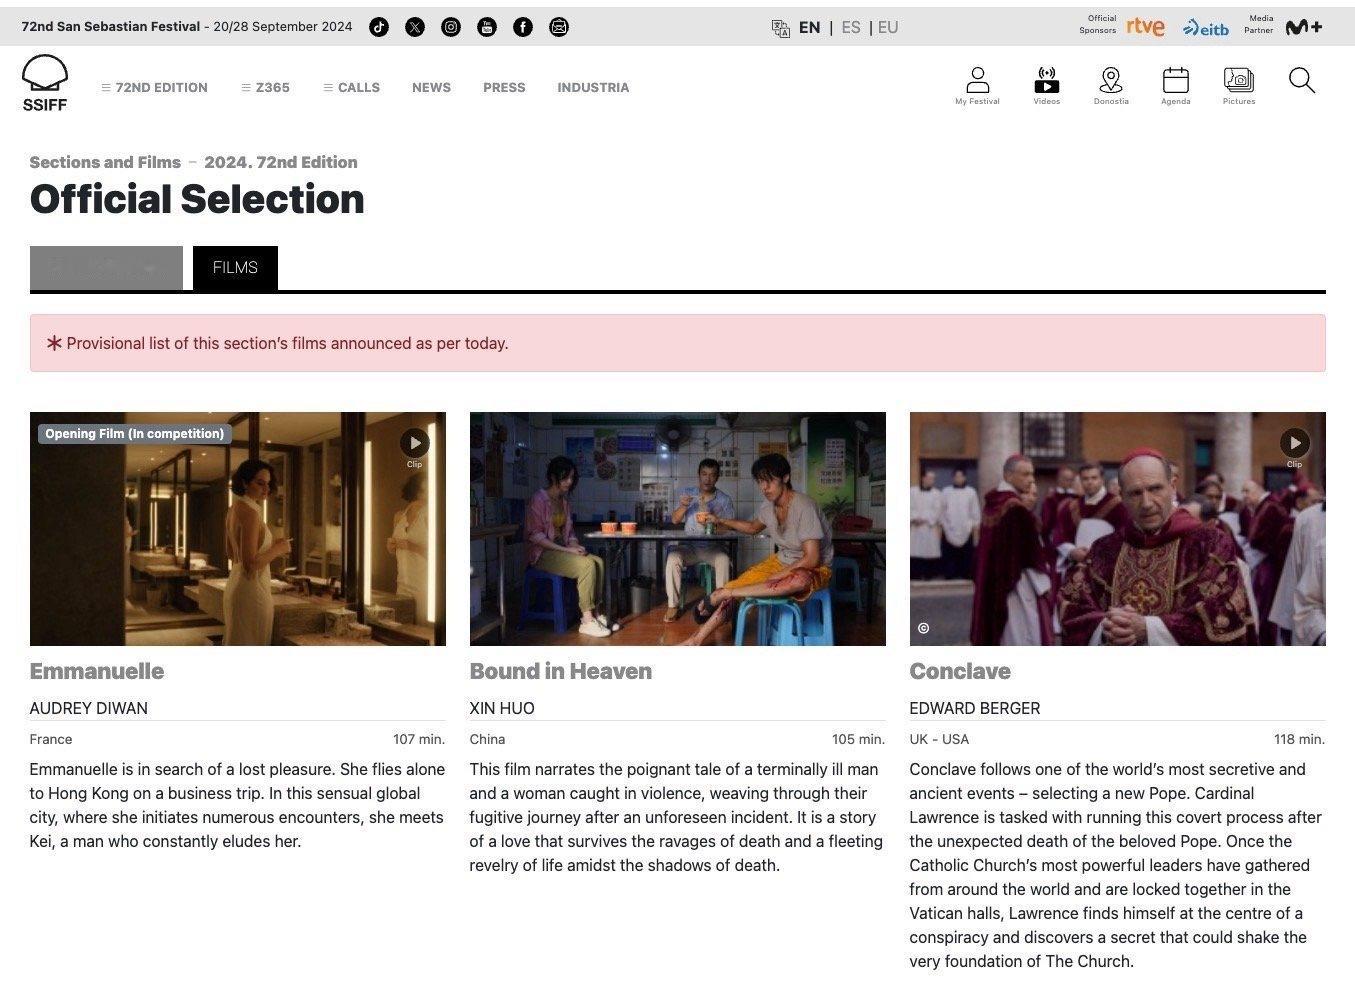Viewport: 1355px width, 988px height.
Task: Click director name AUDREY DIWAN
Action: click(89, 708)
